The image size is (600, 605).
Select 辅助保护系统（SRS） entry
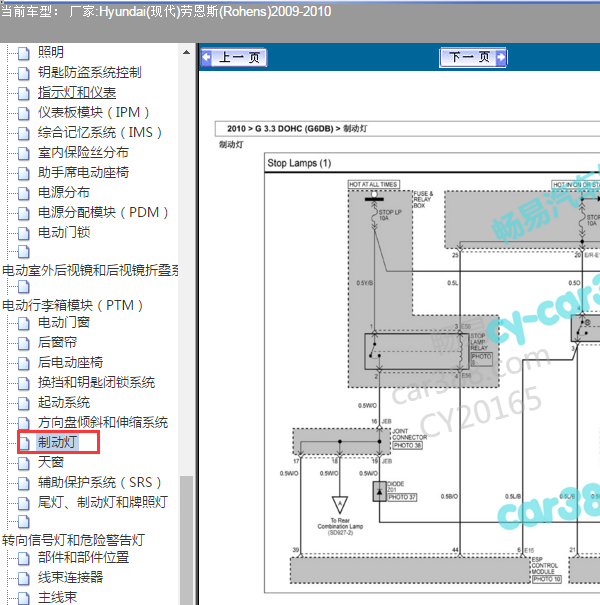100,483
